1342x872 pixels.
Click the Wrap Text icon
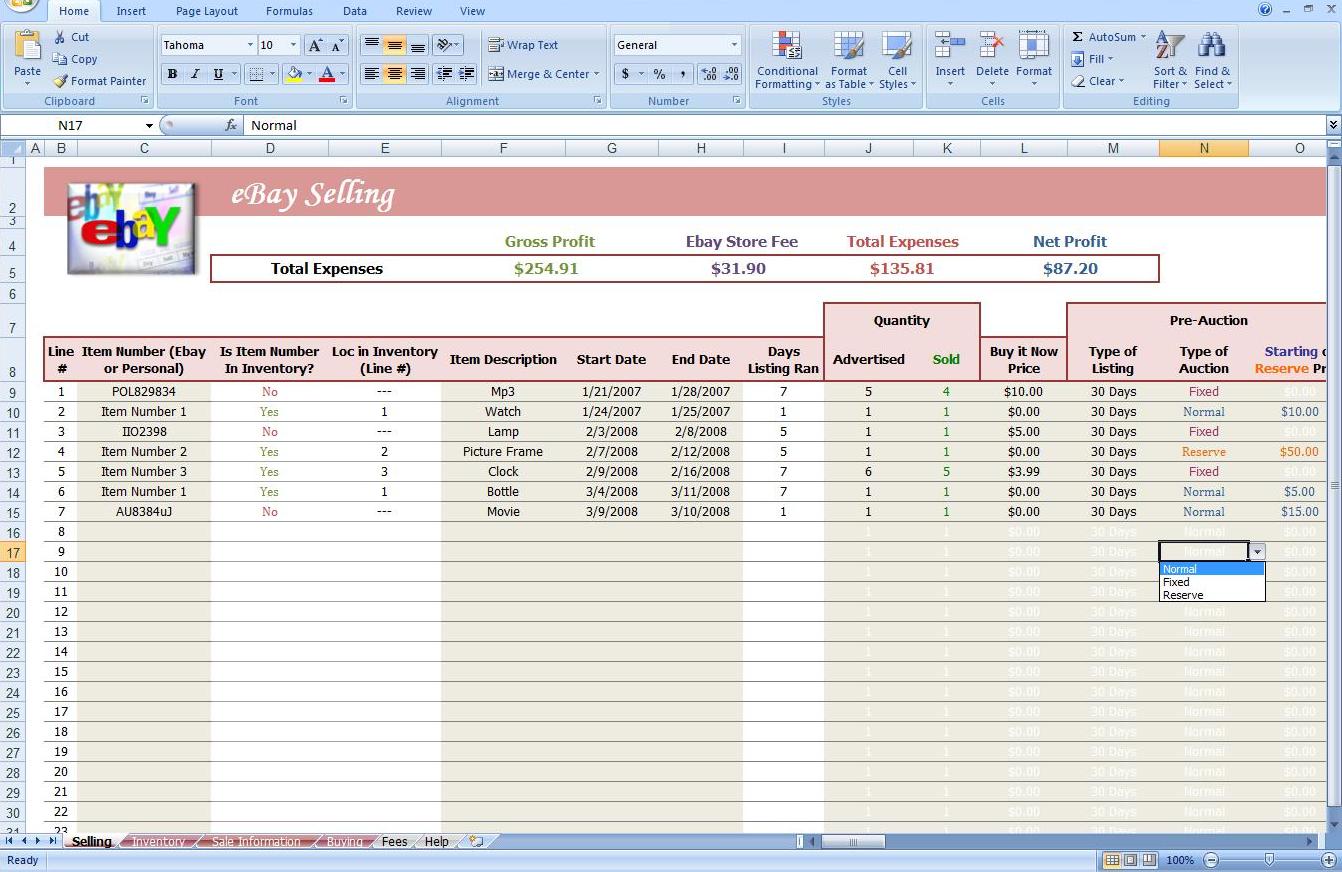[523, 45]
